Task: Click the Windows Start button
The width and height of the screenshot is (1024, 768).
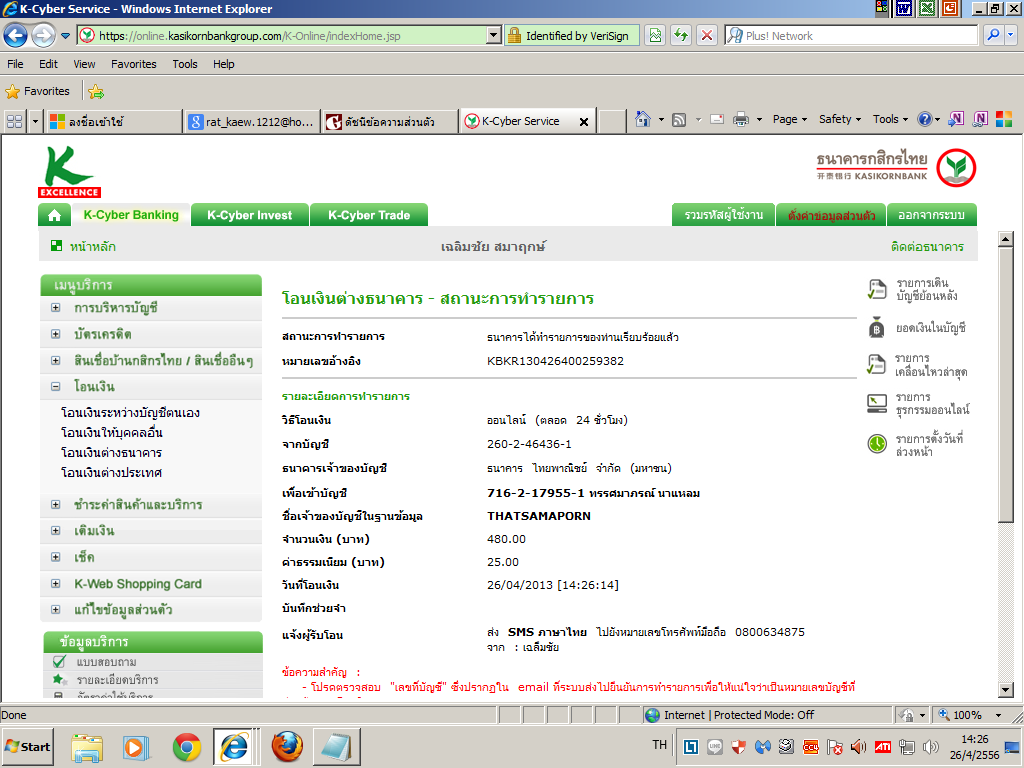Action: pos(28,746)
